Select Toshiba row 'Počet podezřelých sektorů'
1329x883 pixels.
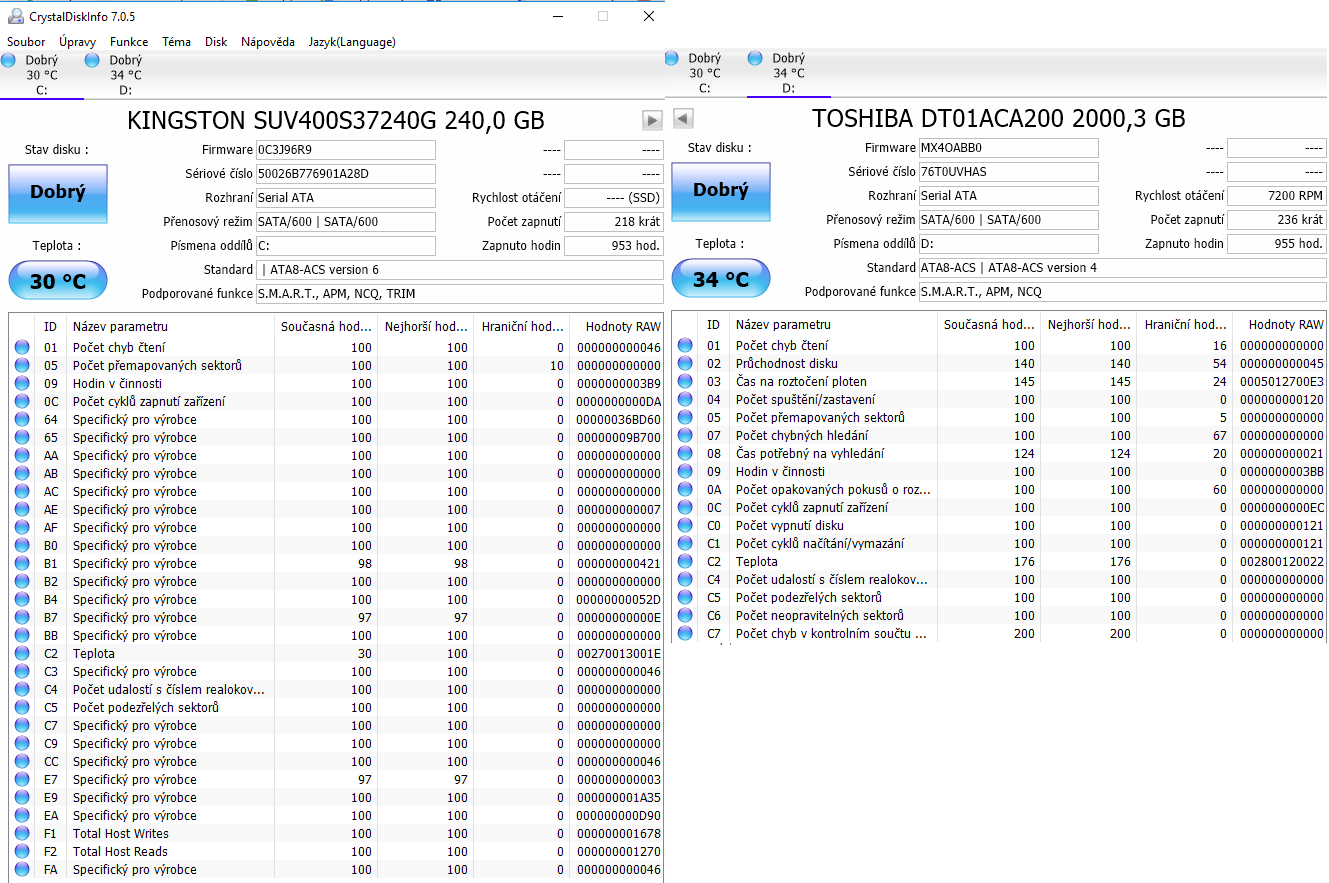(x=999, y=598)
